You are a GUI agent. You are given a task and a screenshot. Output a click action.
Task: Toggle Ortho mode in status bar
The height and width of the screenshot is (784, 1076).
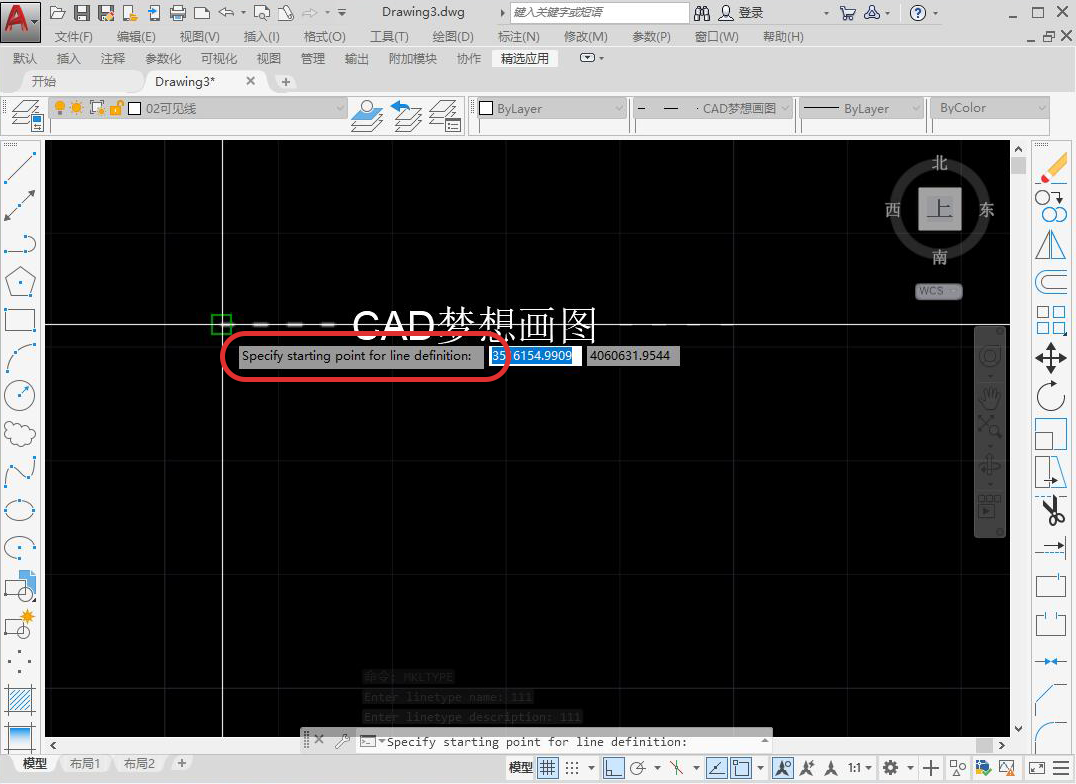coord(613,768)
